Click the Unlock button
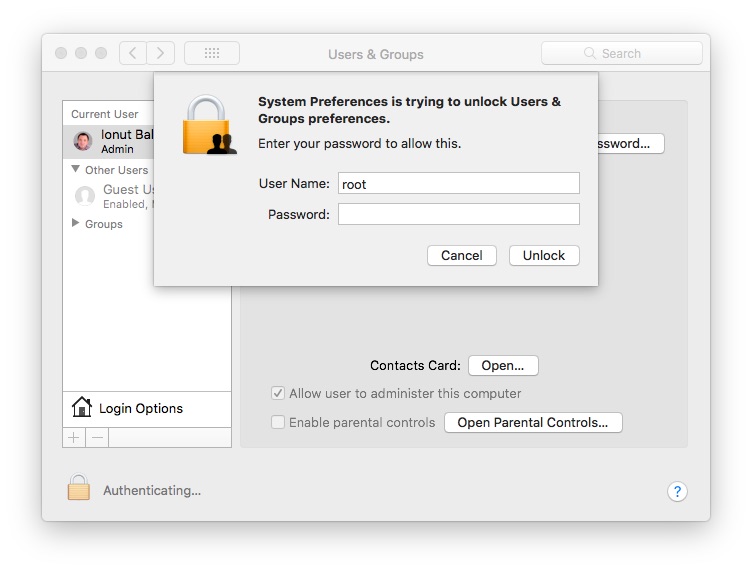This screenshot has height=571, width=752. (x=544, y=256)
